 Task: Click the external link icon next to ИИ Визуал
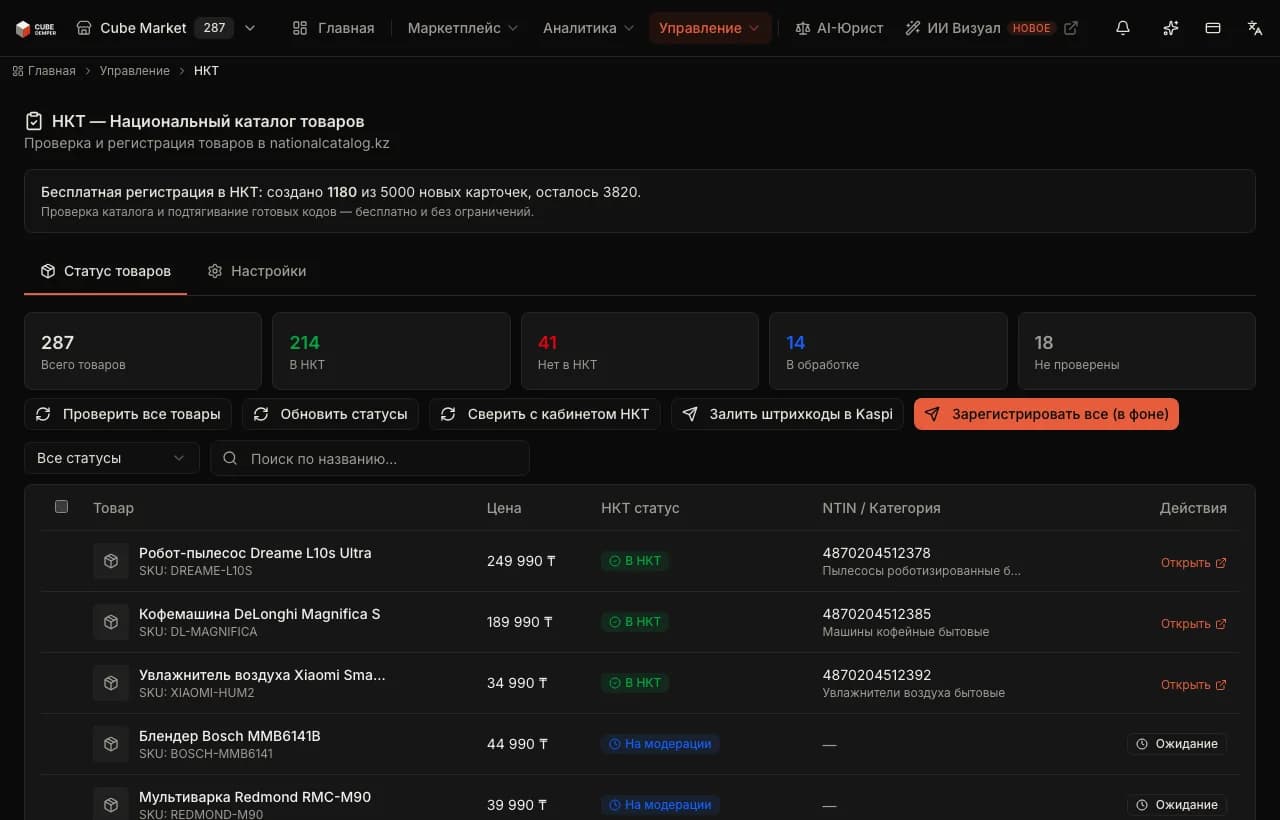[x=1071, y=28]
